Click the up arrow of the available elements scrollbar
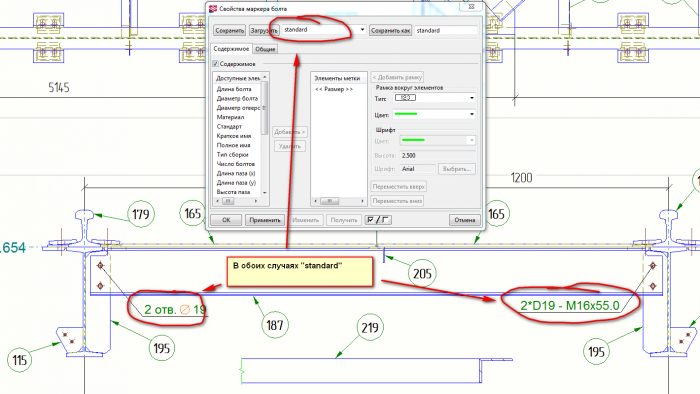This screenshot has width=700, height=394. point(265,78)
